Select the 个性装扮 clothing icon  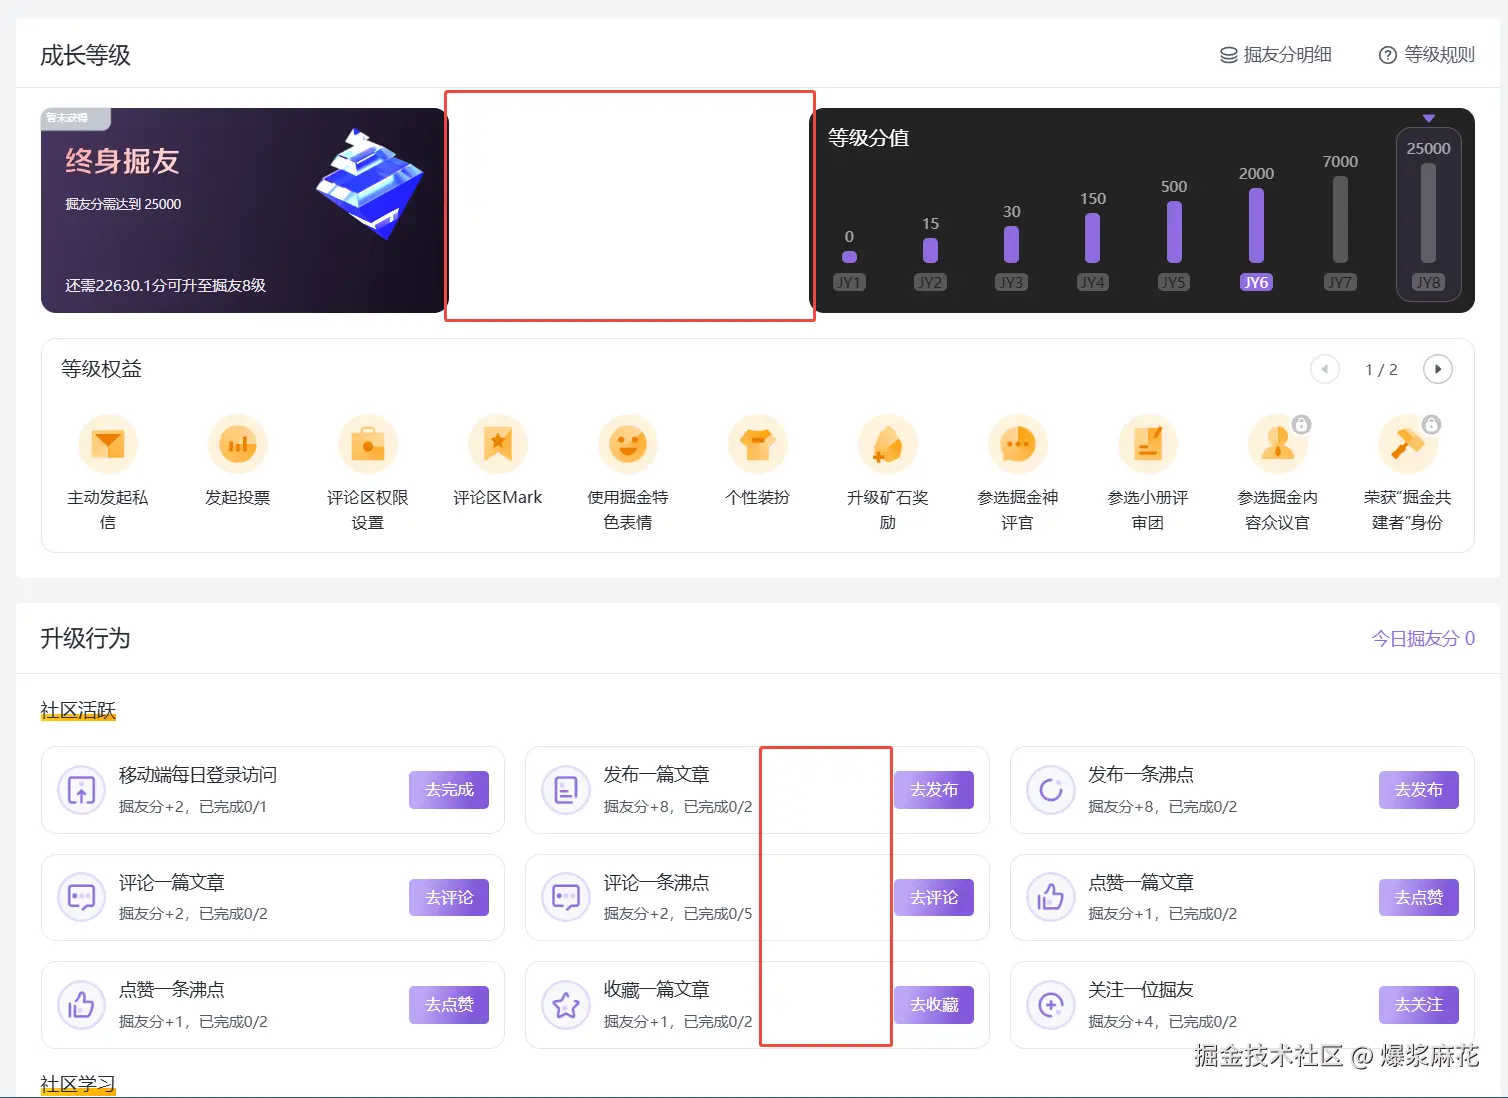click(757, 443)
